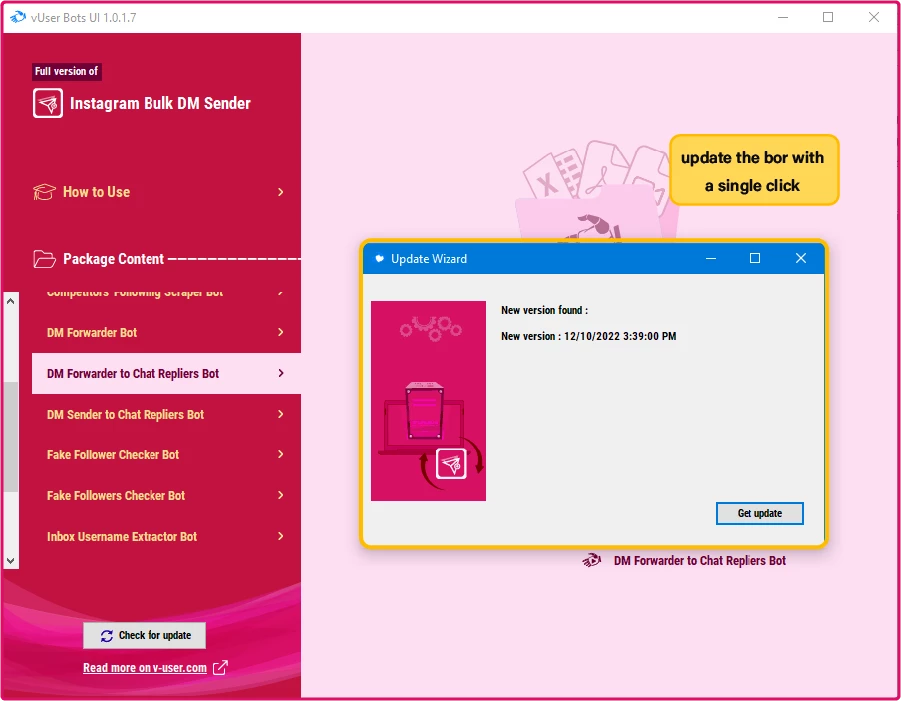
Task: Minimize the vUser Bots UI window
Action: 783,17
